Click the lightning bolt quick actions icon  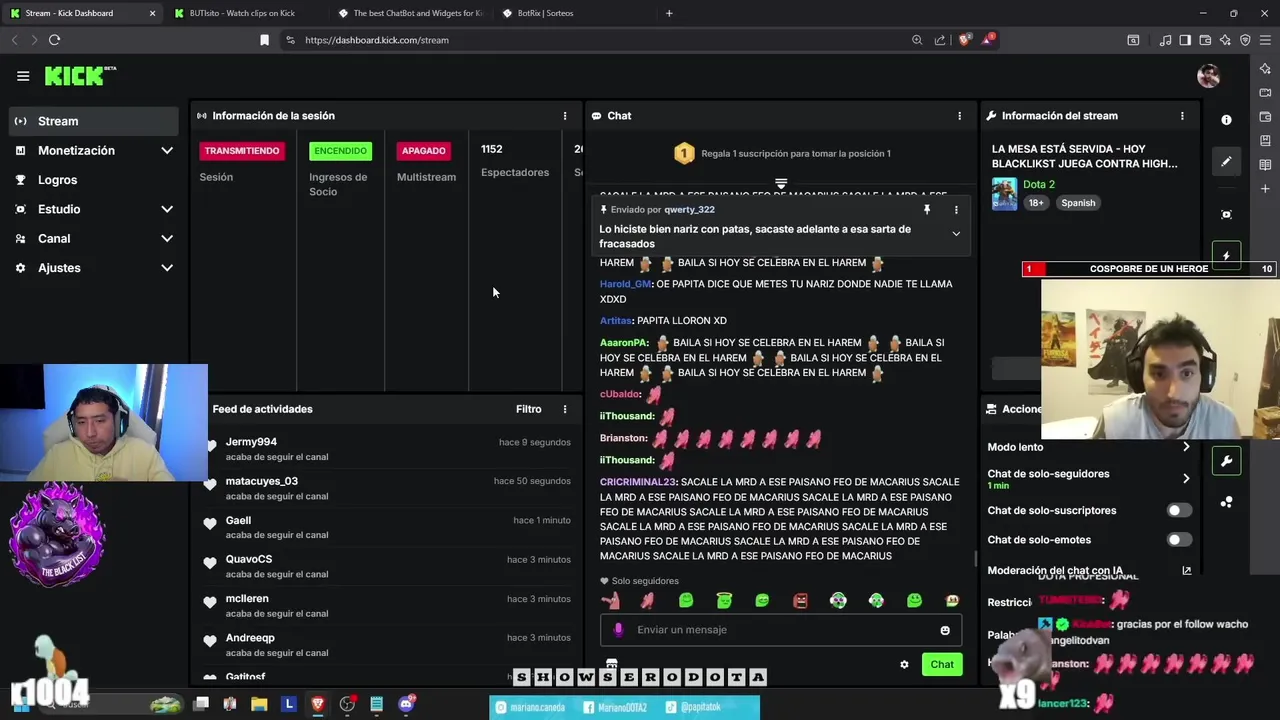point(1226,255)
